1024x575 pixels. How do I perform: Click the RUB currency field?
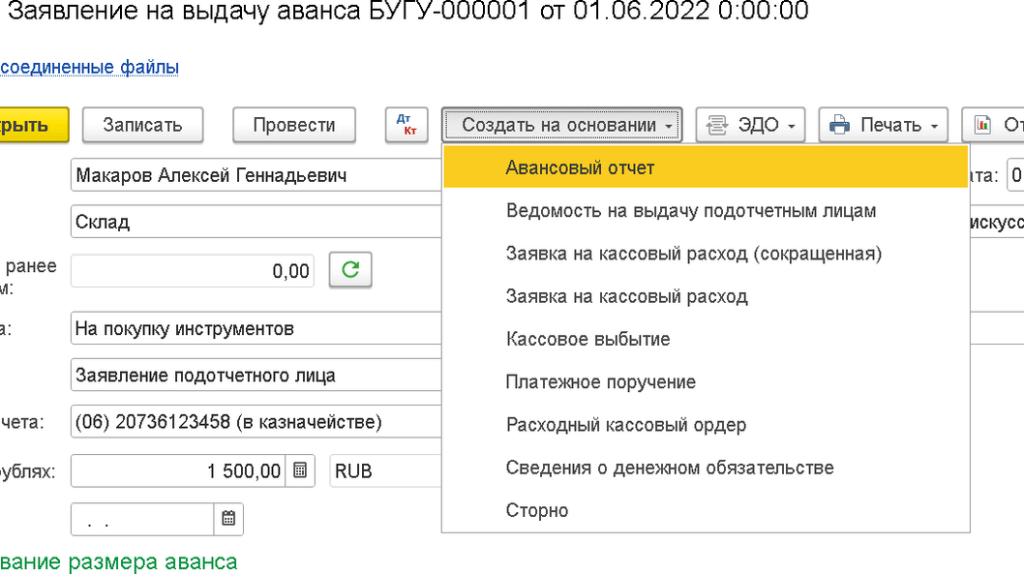[x=385, y=470]
